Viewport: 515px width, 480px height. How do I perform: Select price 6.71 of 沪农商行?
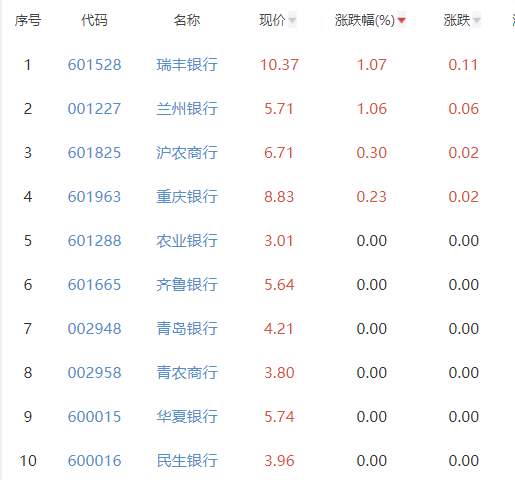(279, 153)
